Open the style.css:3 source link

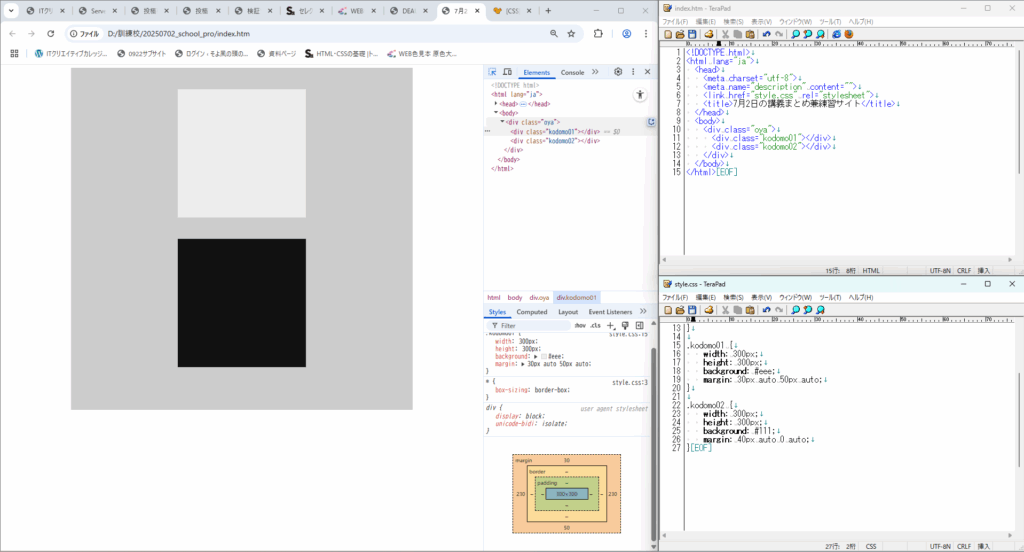[x=630, y=382]
